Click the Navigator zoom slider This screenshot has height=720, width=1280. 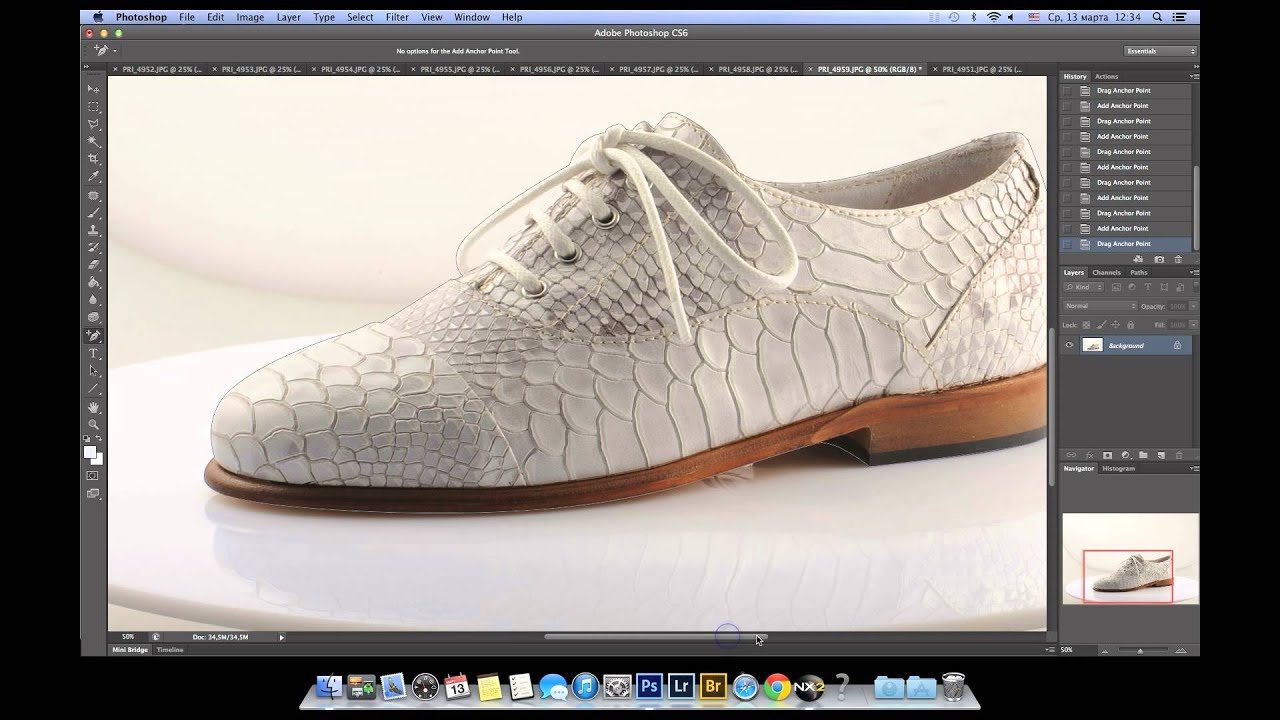pyautogui.click(x=1139, y=650)
